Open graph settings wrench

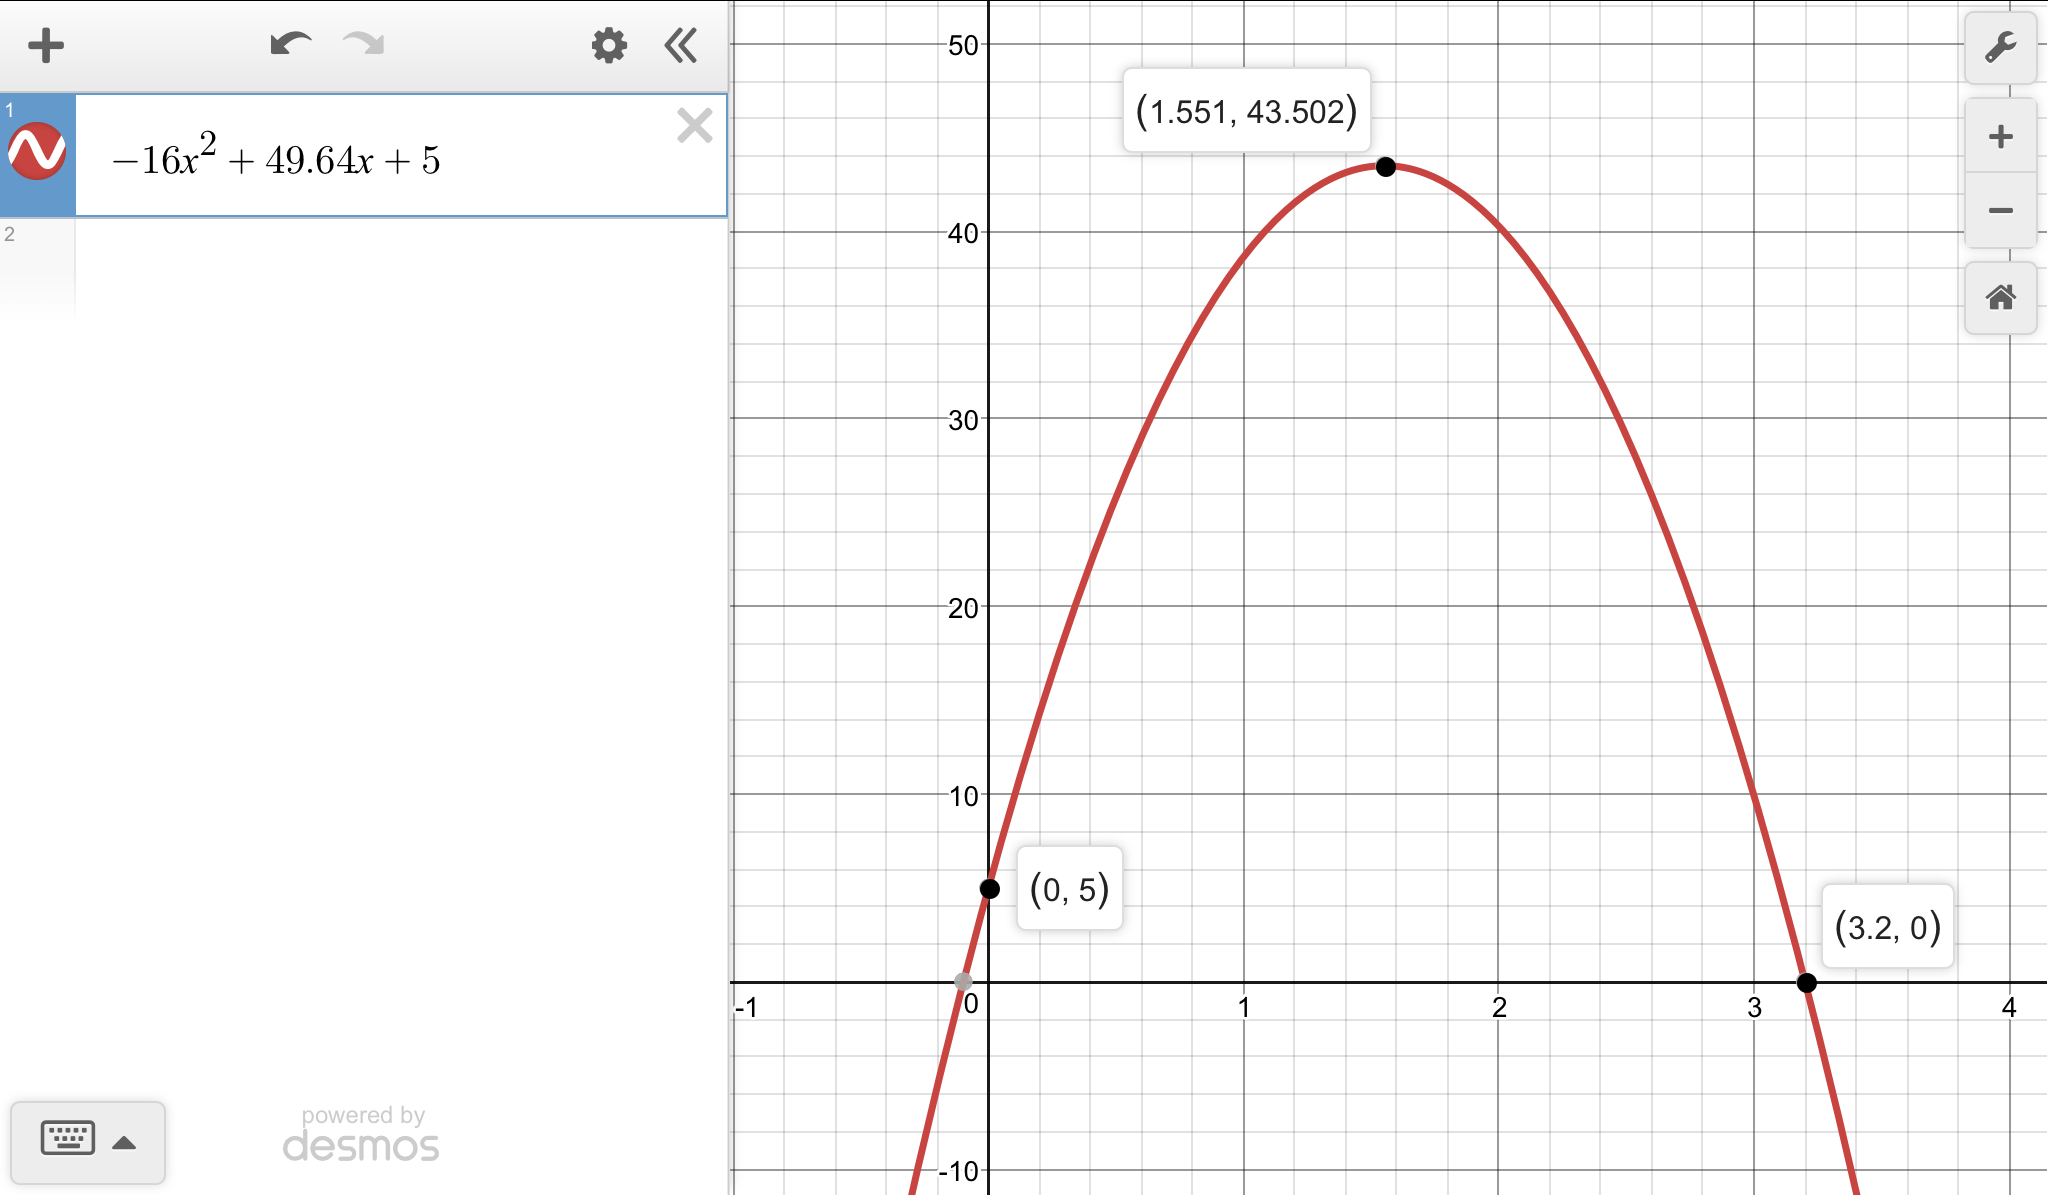tap(2000, 48)
